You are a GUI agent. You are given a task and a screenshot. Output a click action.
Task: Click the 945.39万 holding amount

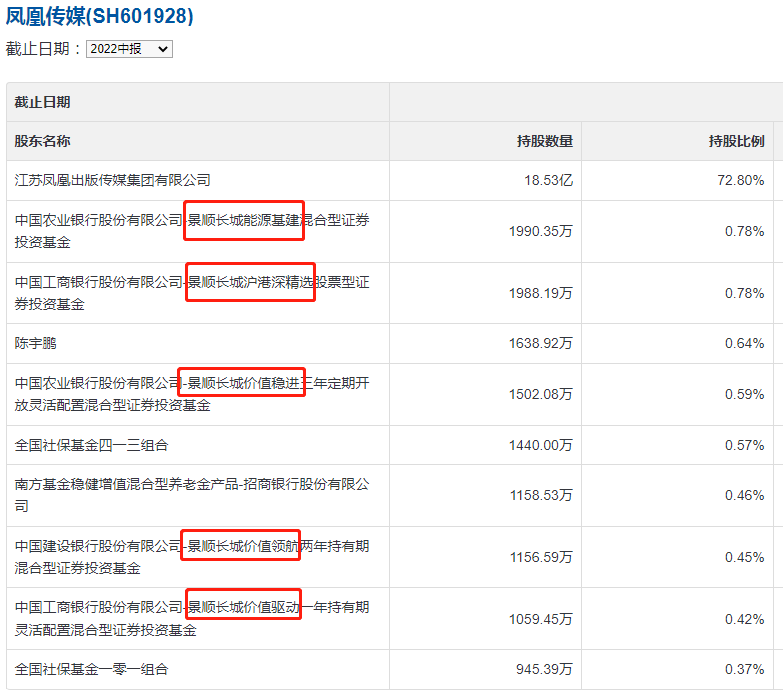click(x=544, y=669)
